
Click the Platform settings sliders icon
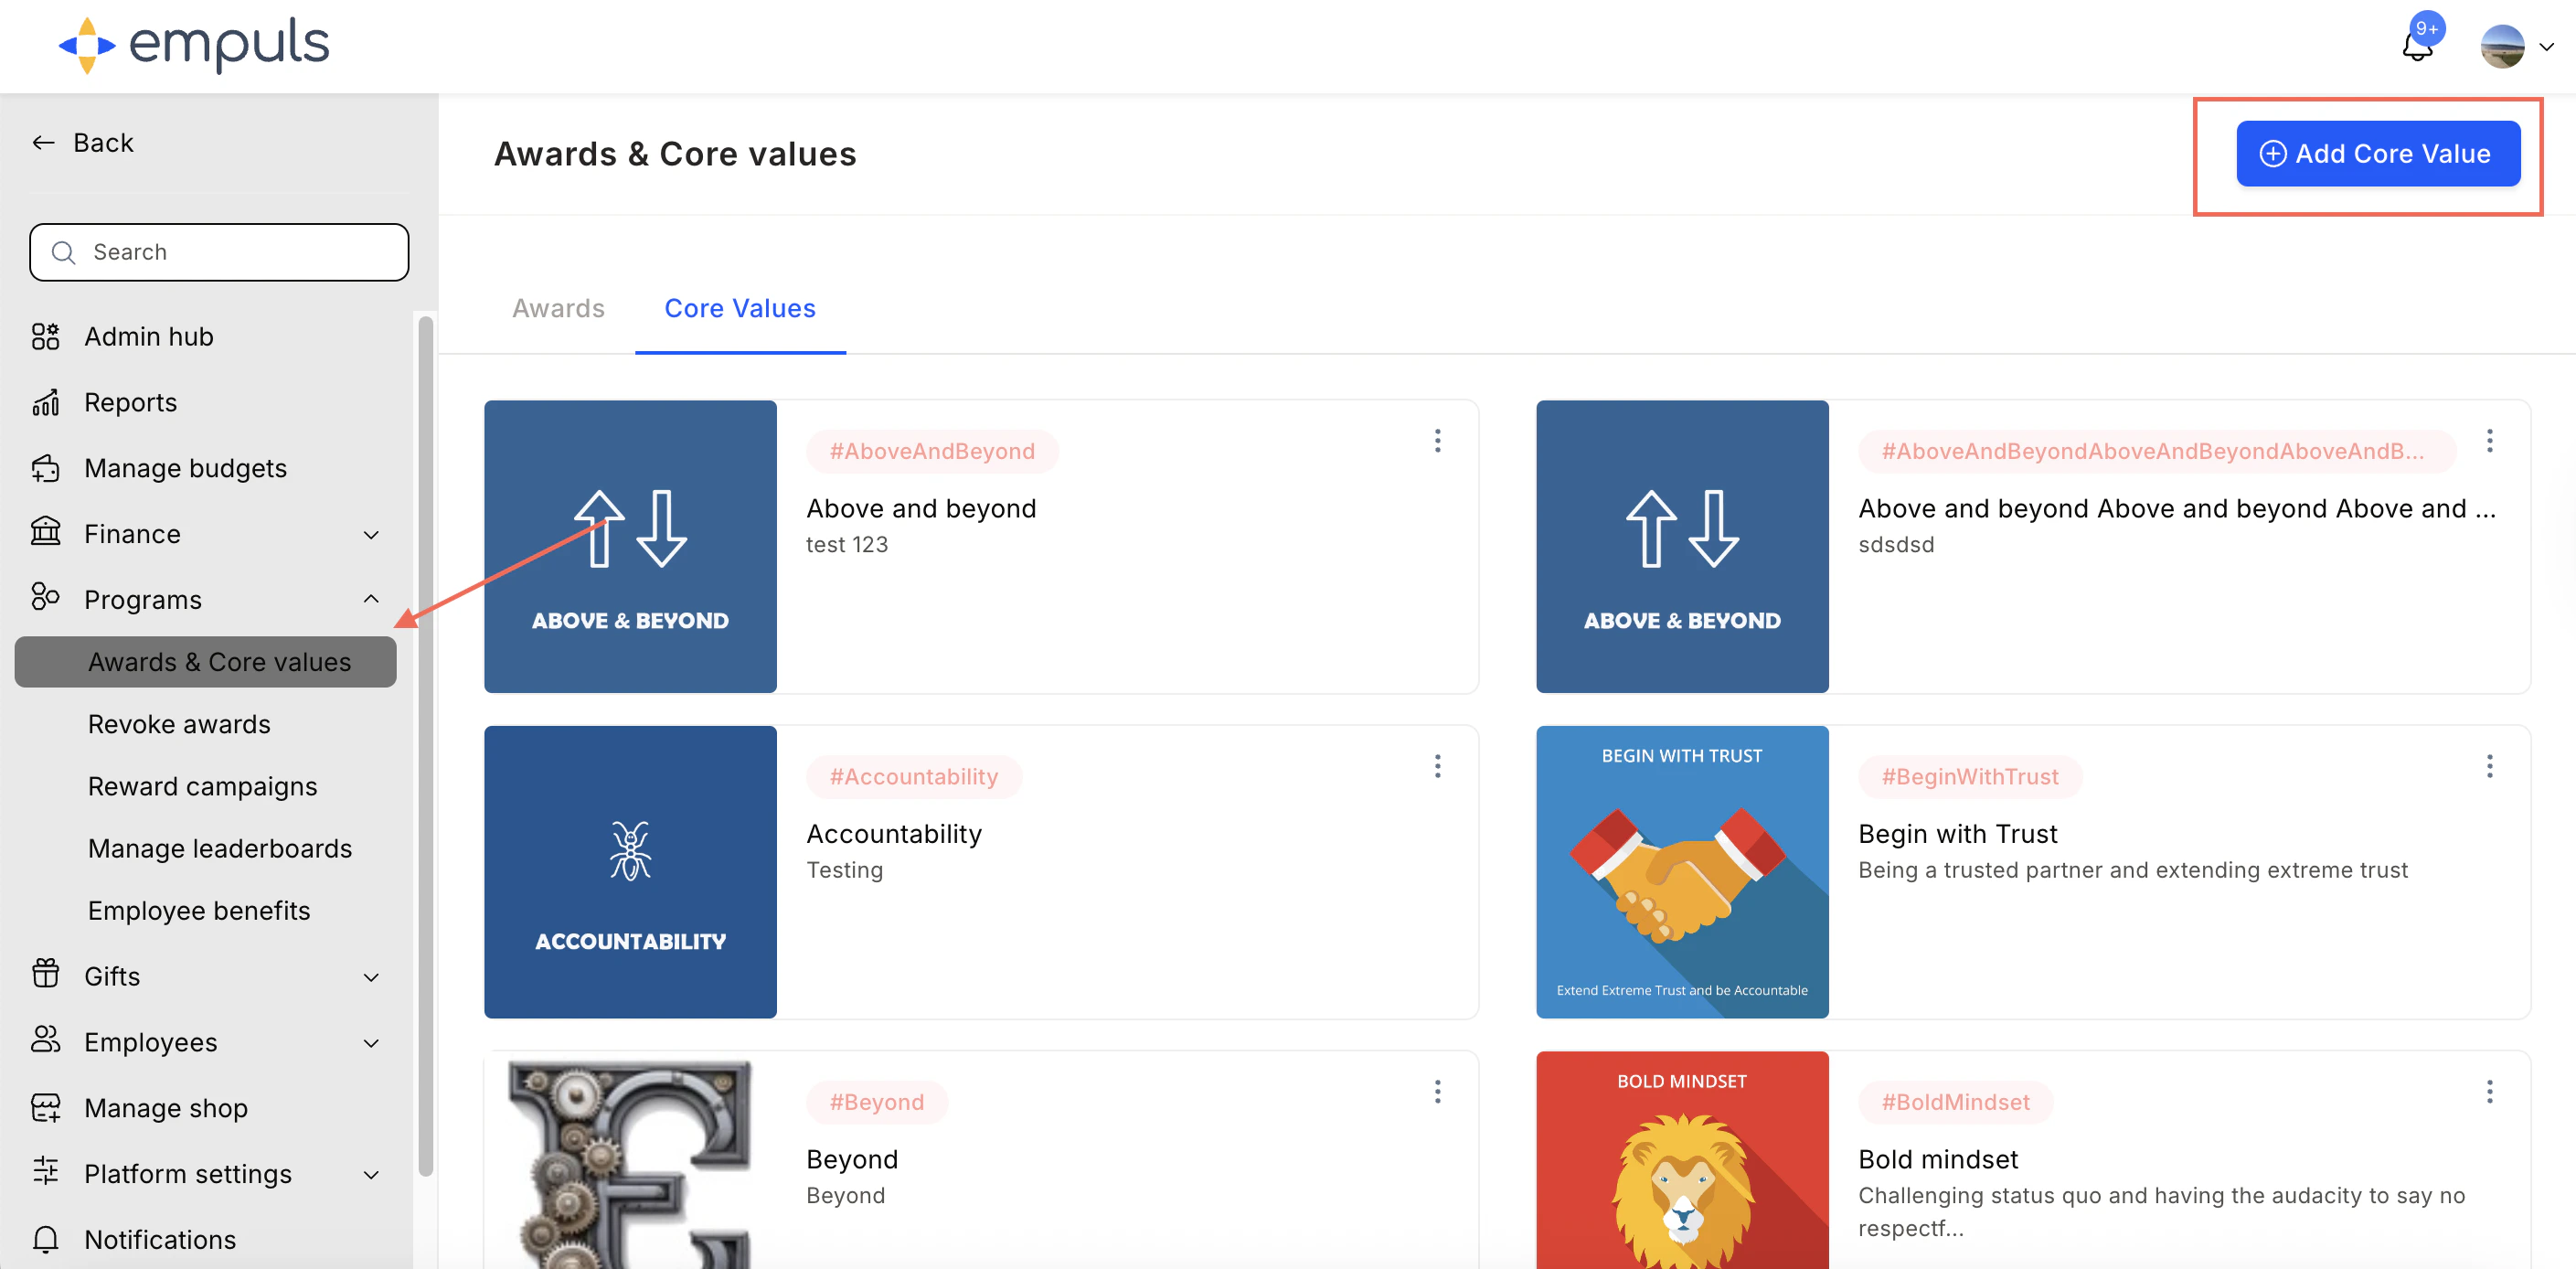tap(45, 1172)
